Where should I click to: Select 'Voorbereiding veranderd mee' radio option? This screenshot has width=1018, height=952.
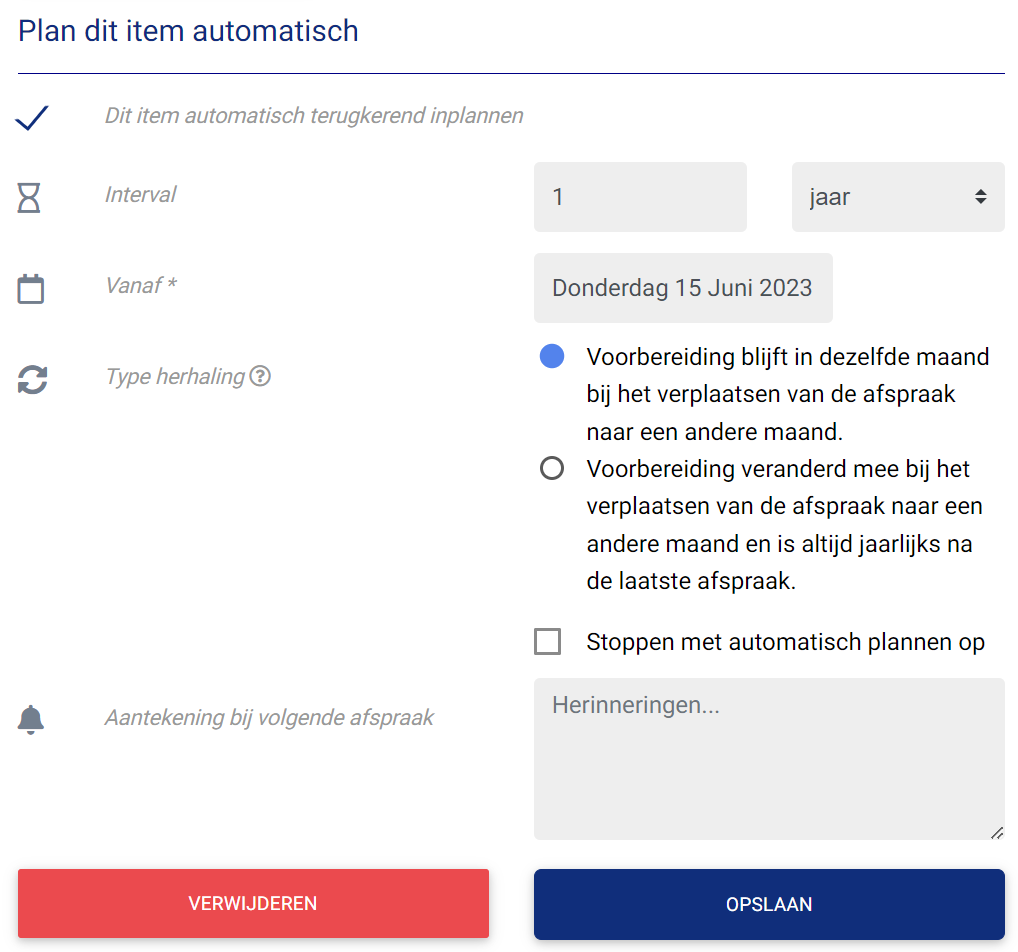coord(552,468)
